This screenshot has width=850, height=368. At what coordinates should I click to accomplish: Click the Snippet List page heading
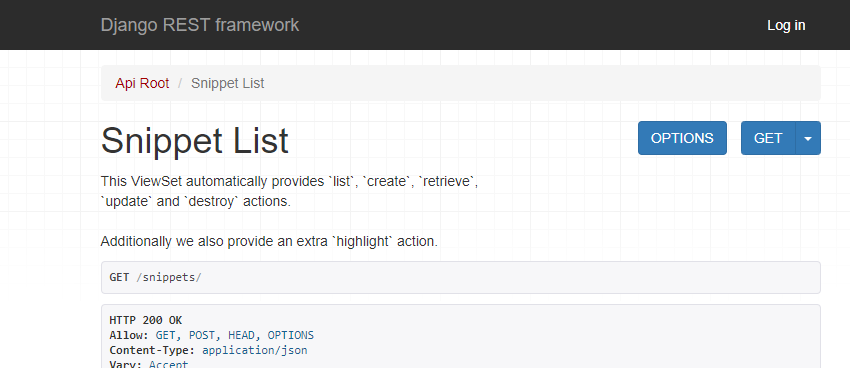[195, 141]
